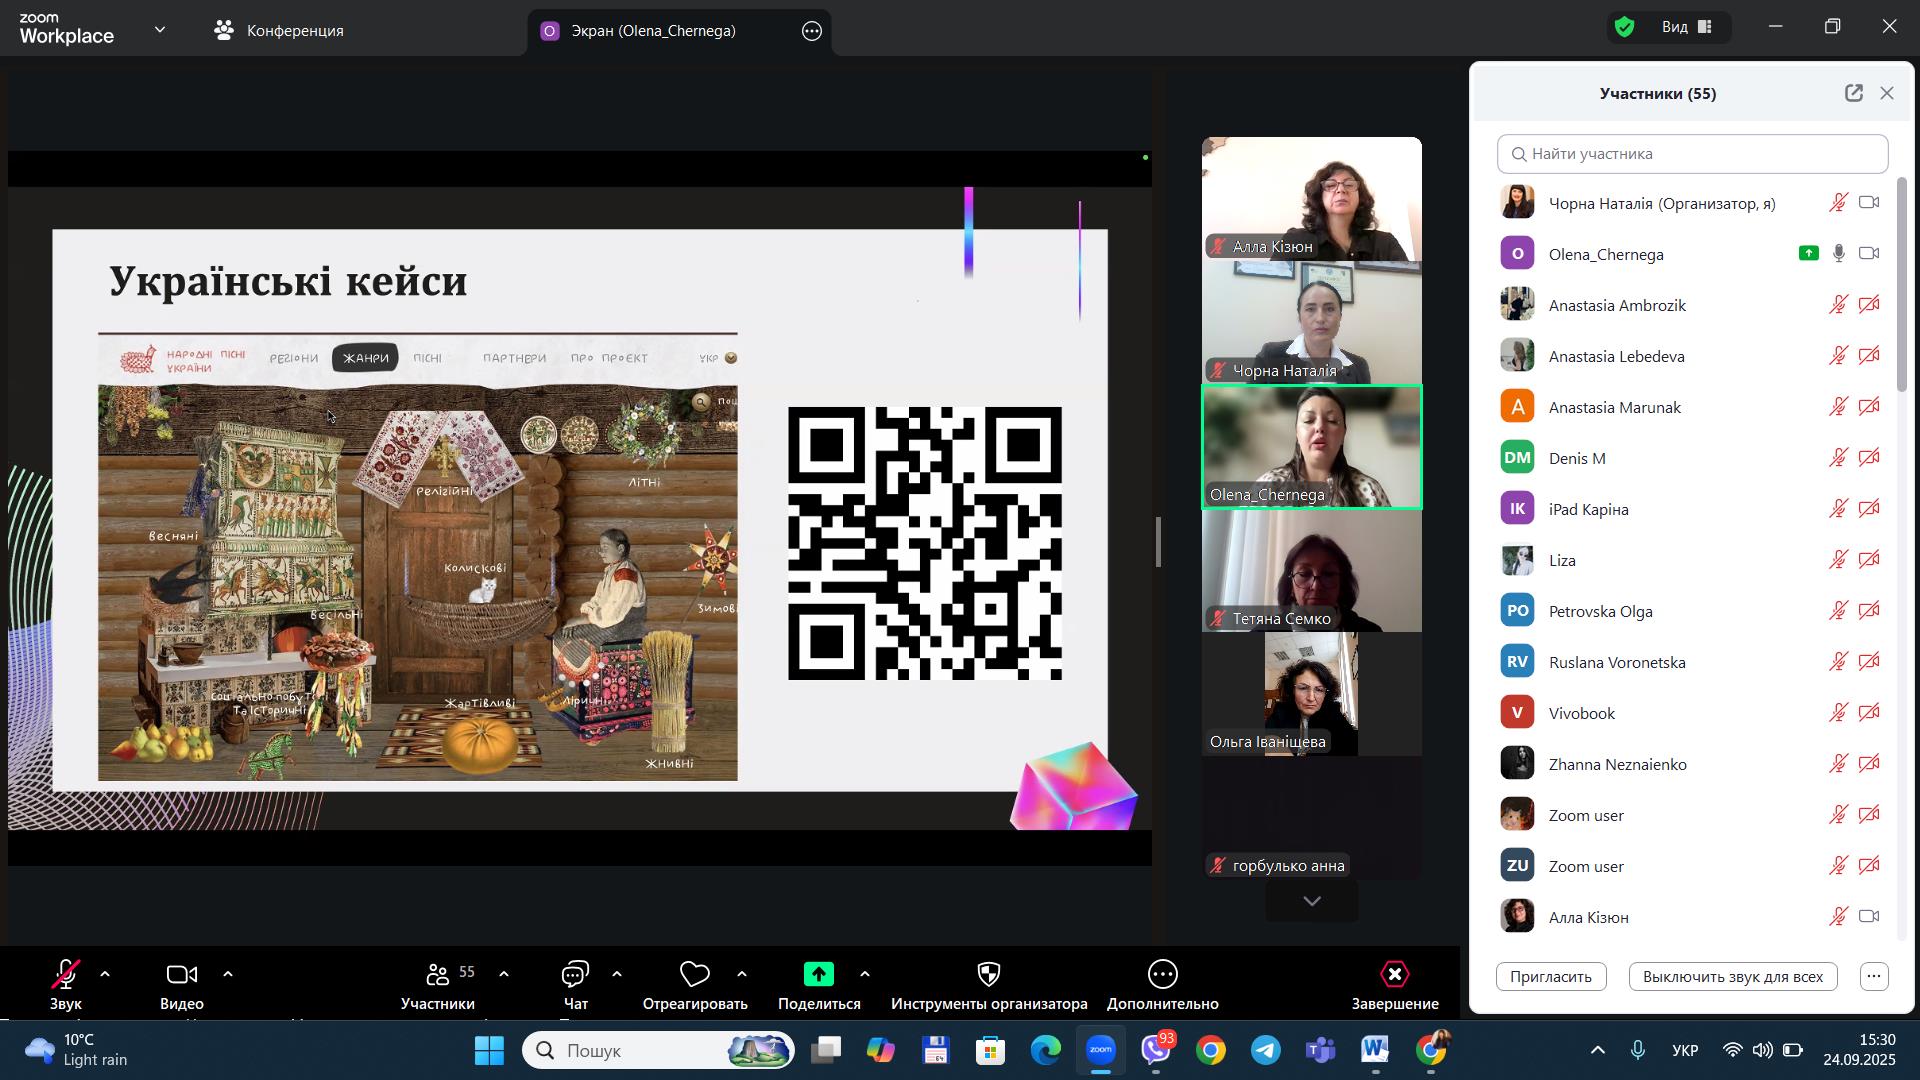Open Host tools shield icon
1920x1080 pixels.
(988, 975)
